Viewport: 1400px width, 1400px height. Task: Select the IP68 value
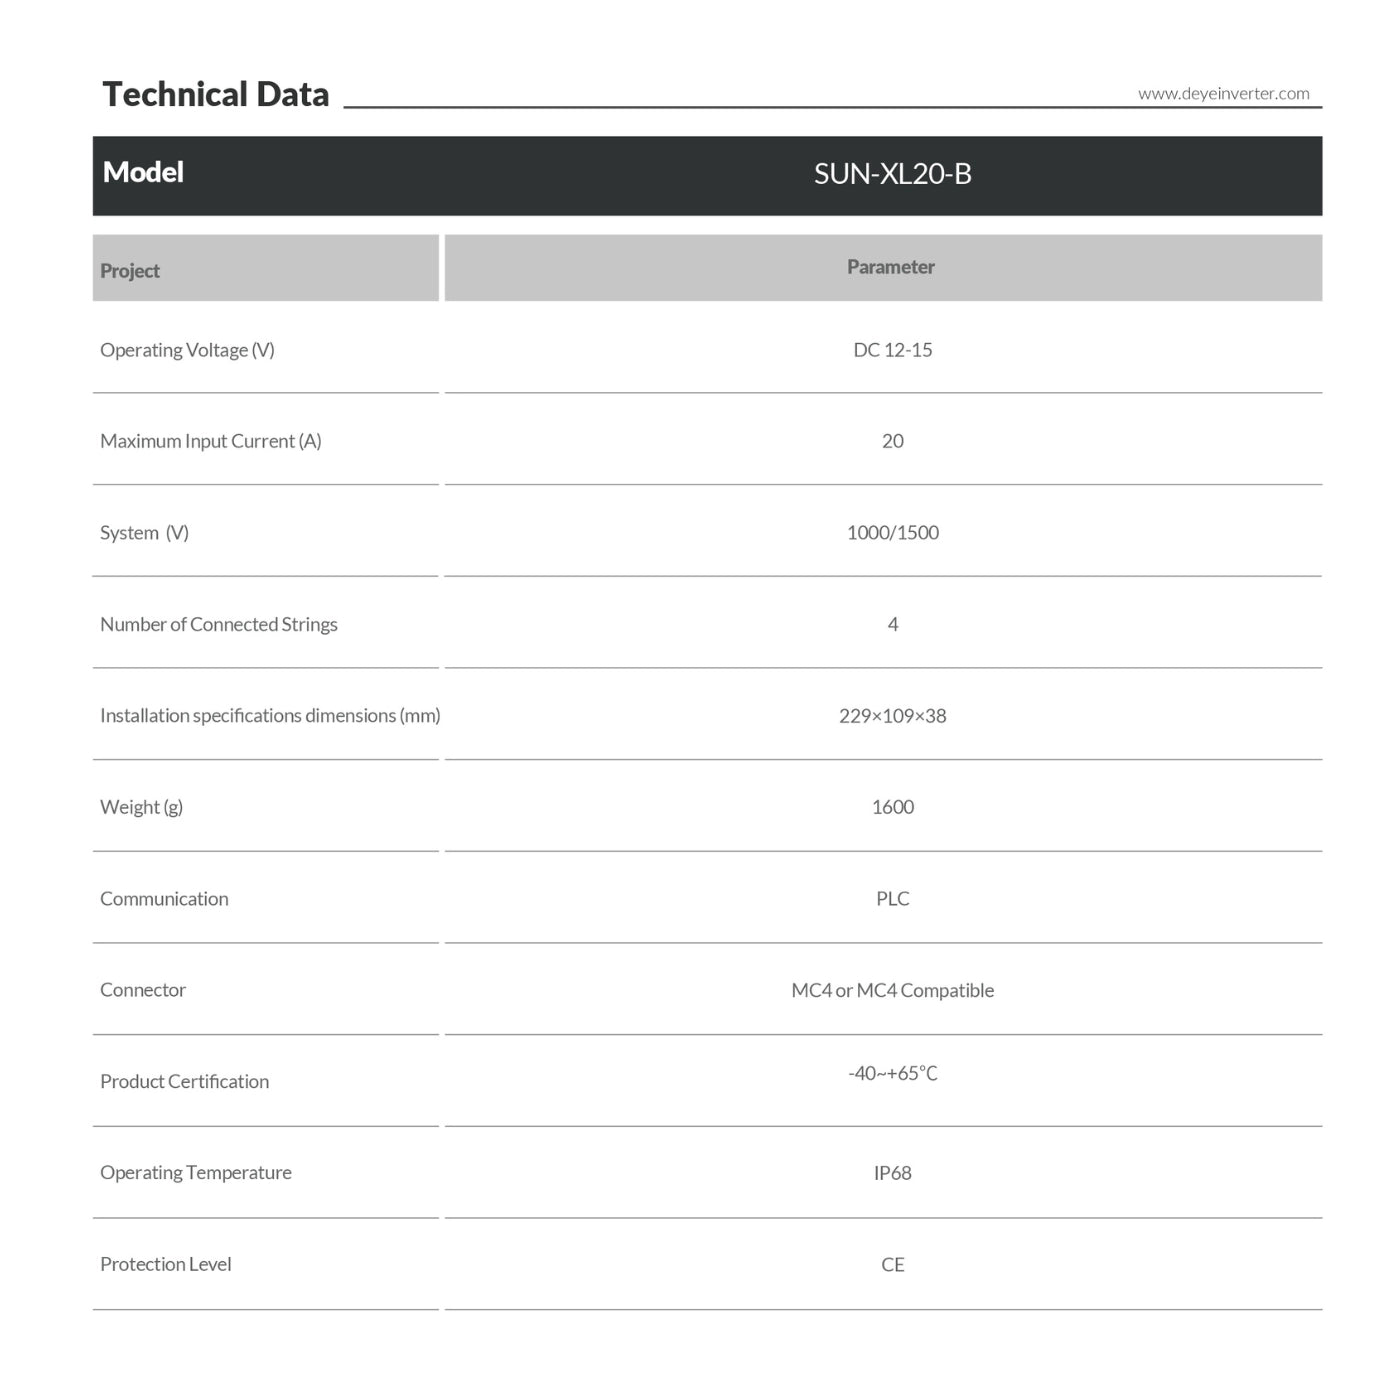[892, 1173]
